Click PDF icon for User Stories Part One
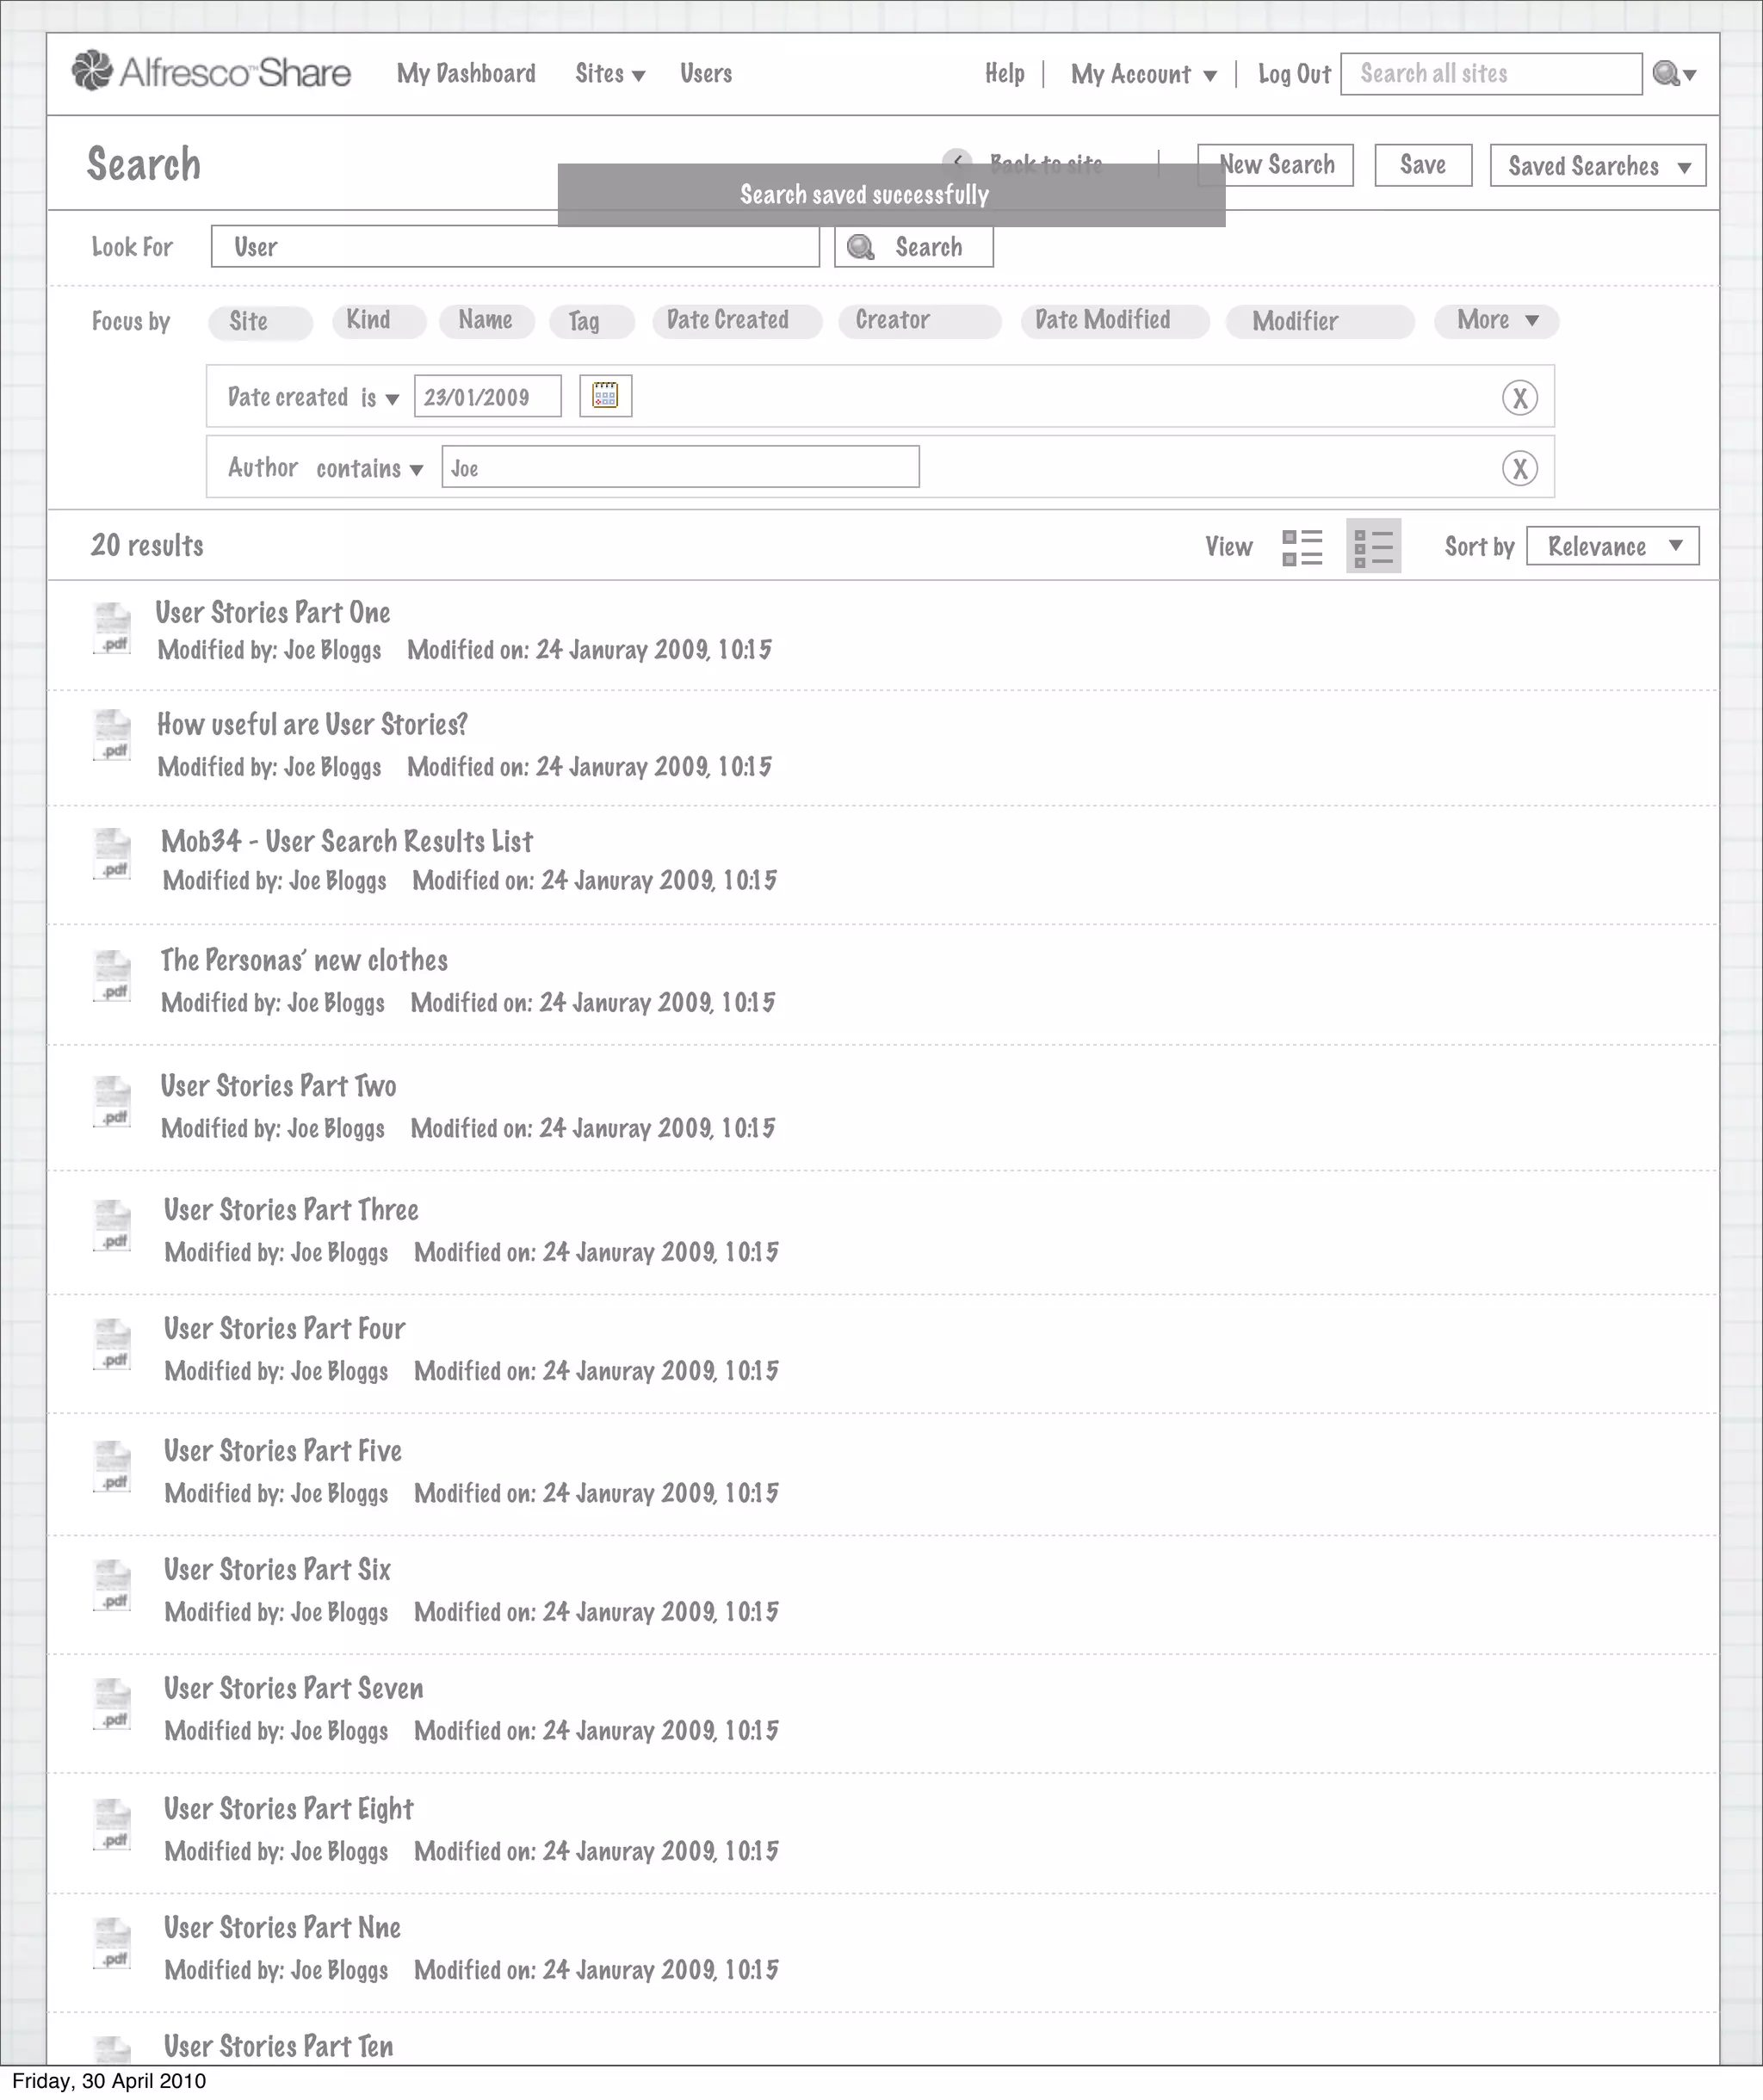Screen dimensions: 1763x2100 [112, 628]
